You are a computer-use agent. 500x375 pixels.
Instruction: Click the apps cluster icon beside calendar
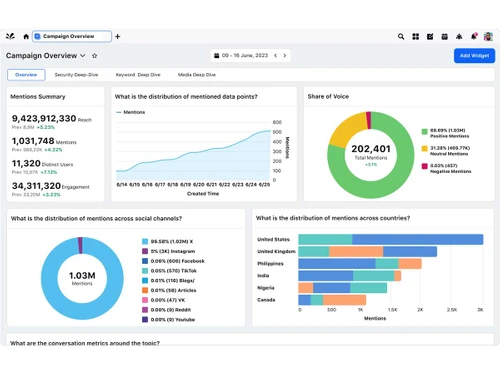pyautogui.click(x=459, y=36)
